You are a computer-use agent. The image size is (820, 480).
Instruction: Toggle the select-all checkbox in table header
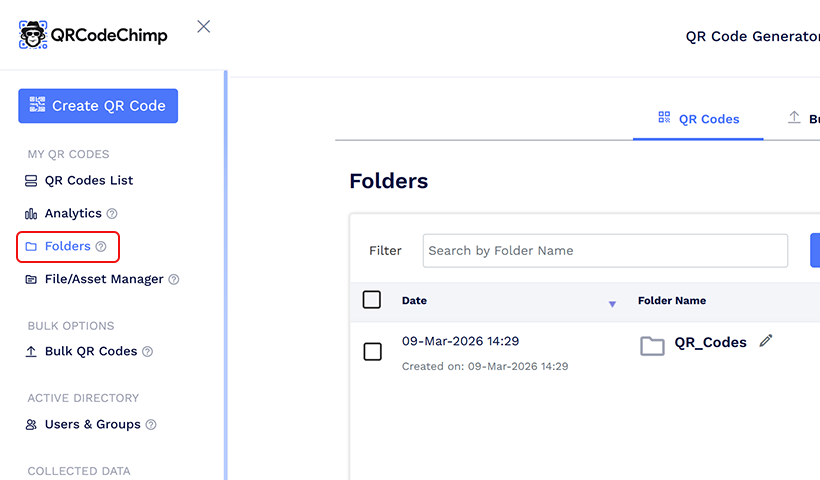[x=372, y=300]
